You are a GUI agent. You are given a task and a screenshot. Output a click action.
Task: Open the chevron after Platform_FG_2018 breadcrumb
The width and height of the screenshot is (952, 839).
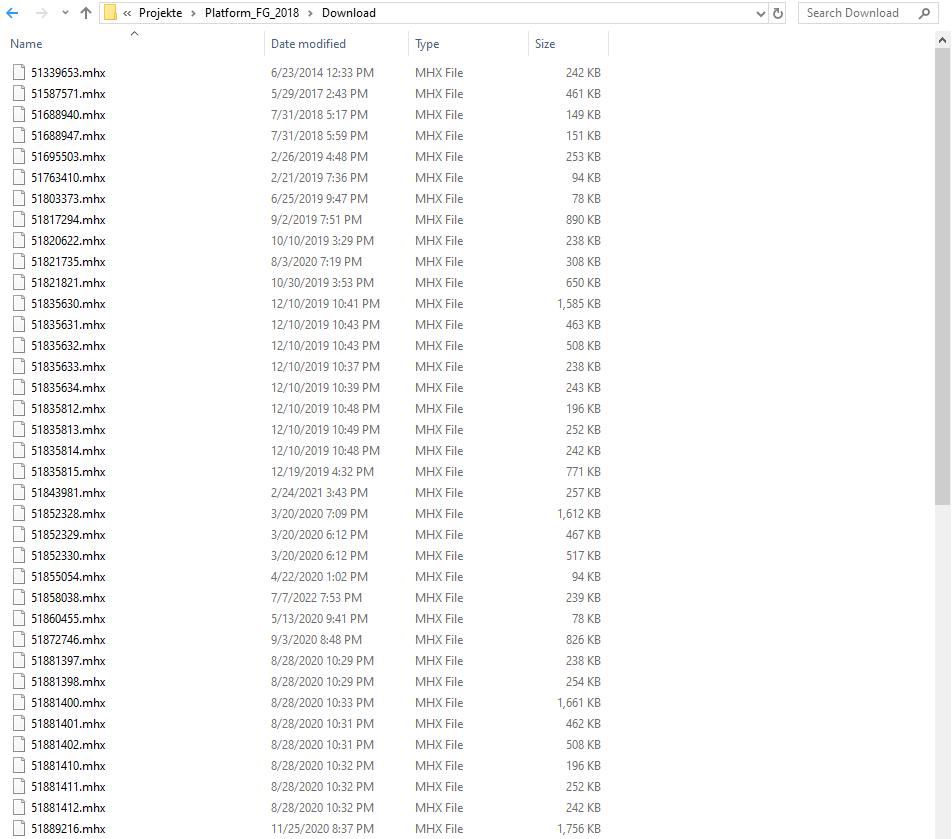pyautogui.click(x=310, y=13)
